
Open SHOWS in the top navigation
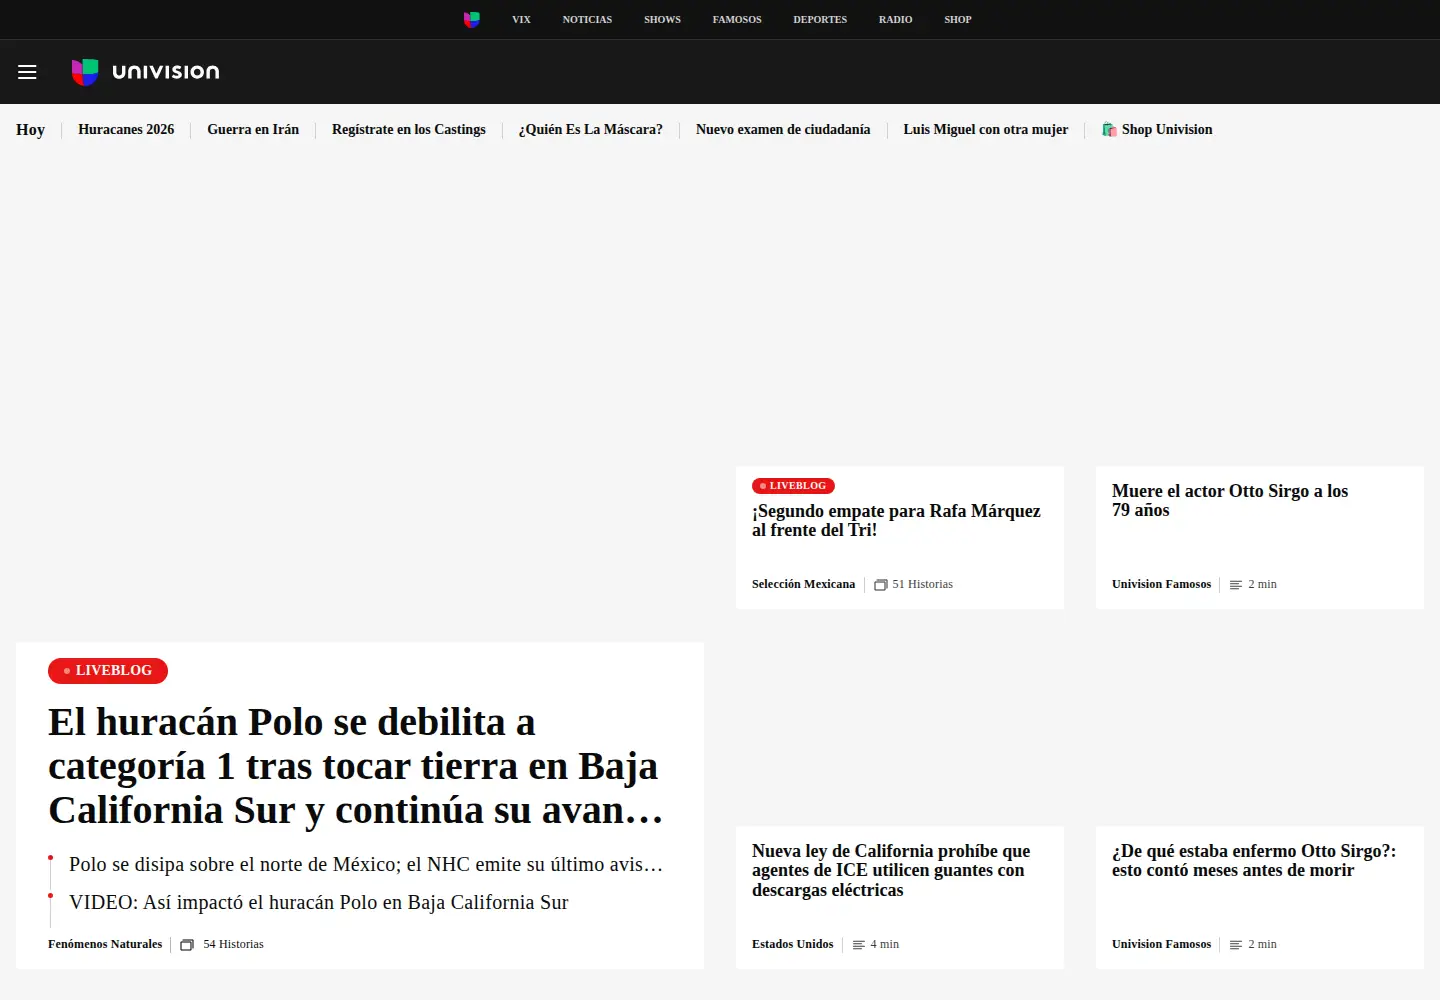(x=662, y=19)
